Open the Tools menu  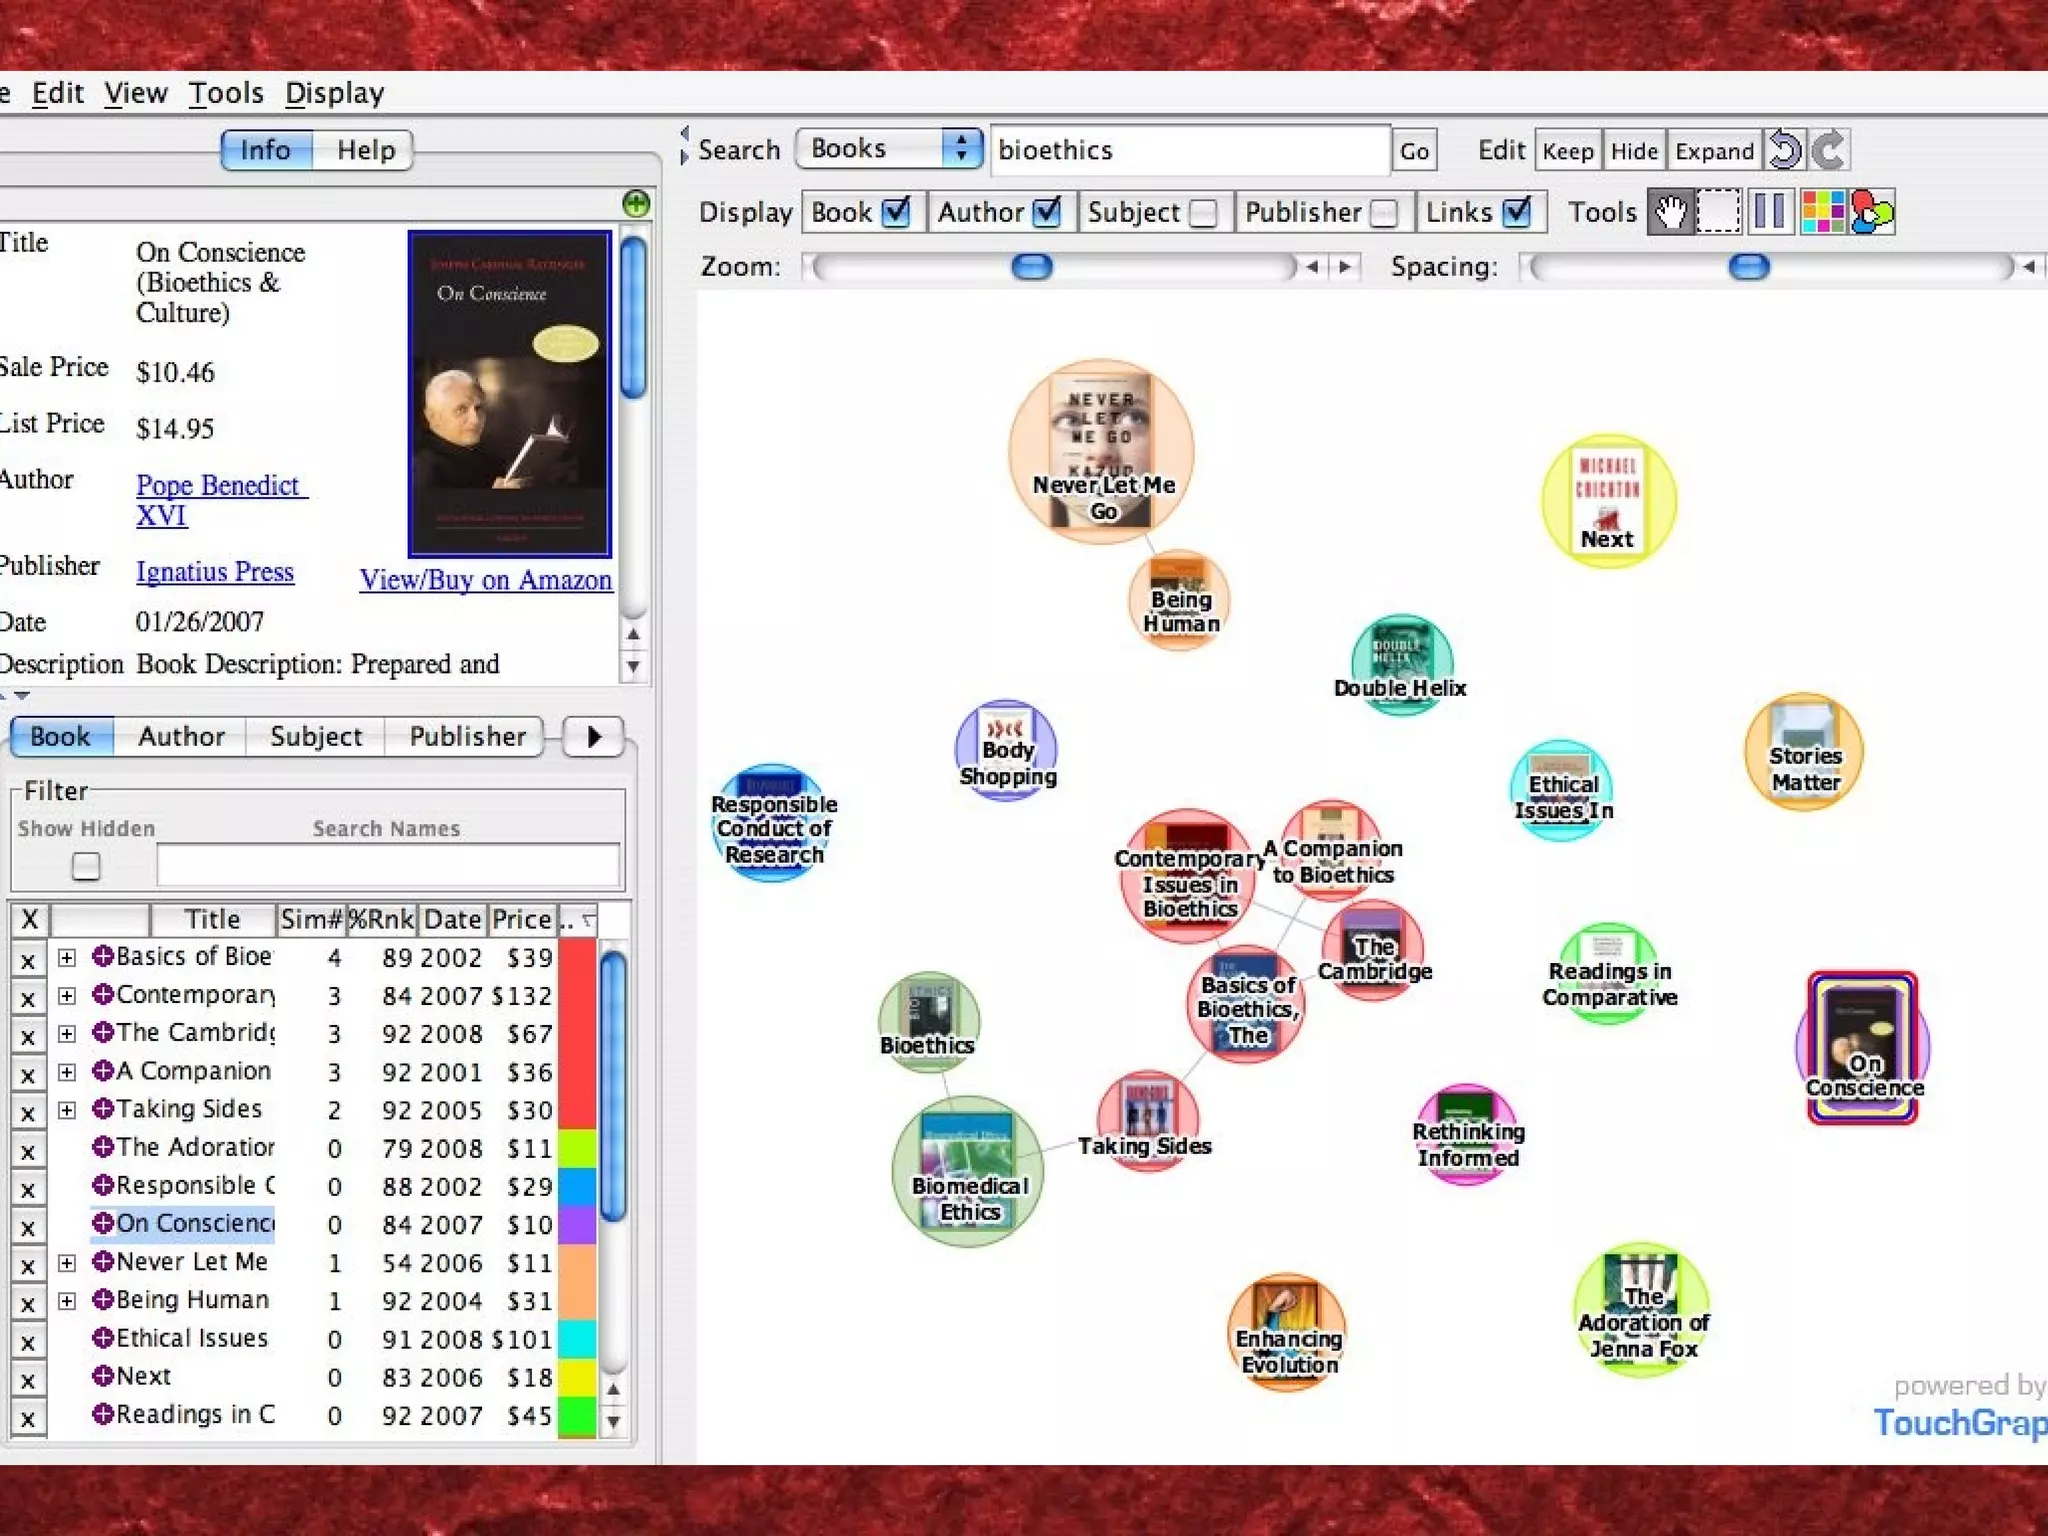226,93
